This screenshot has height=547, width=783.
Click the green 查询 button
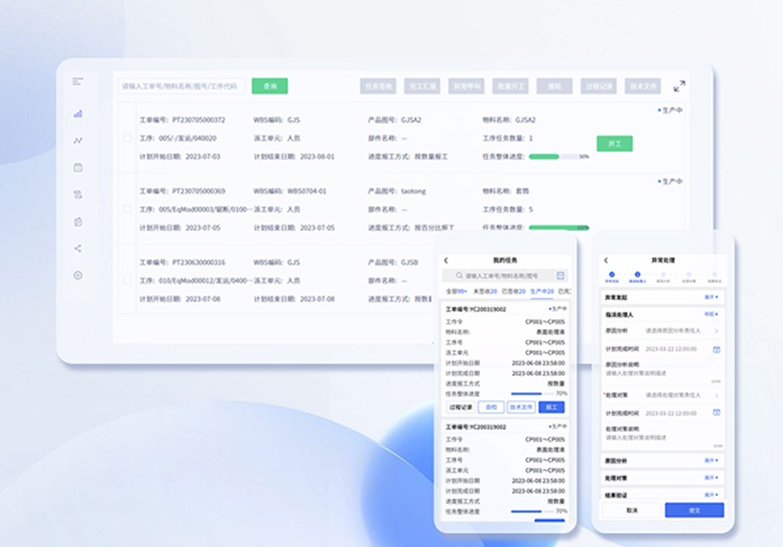[x=269, y=86]
